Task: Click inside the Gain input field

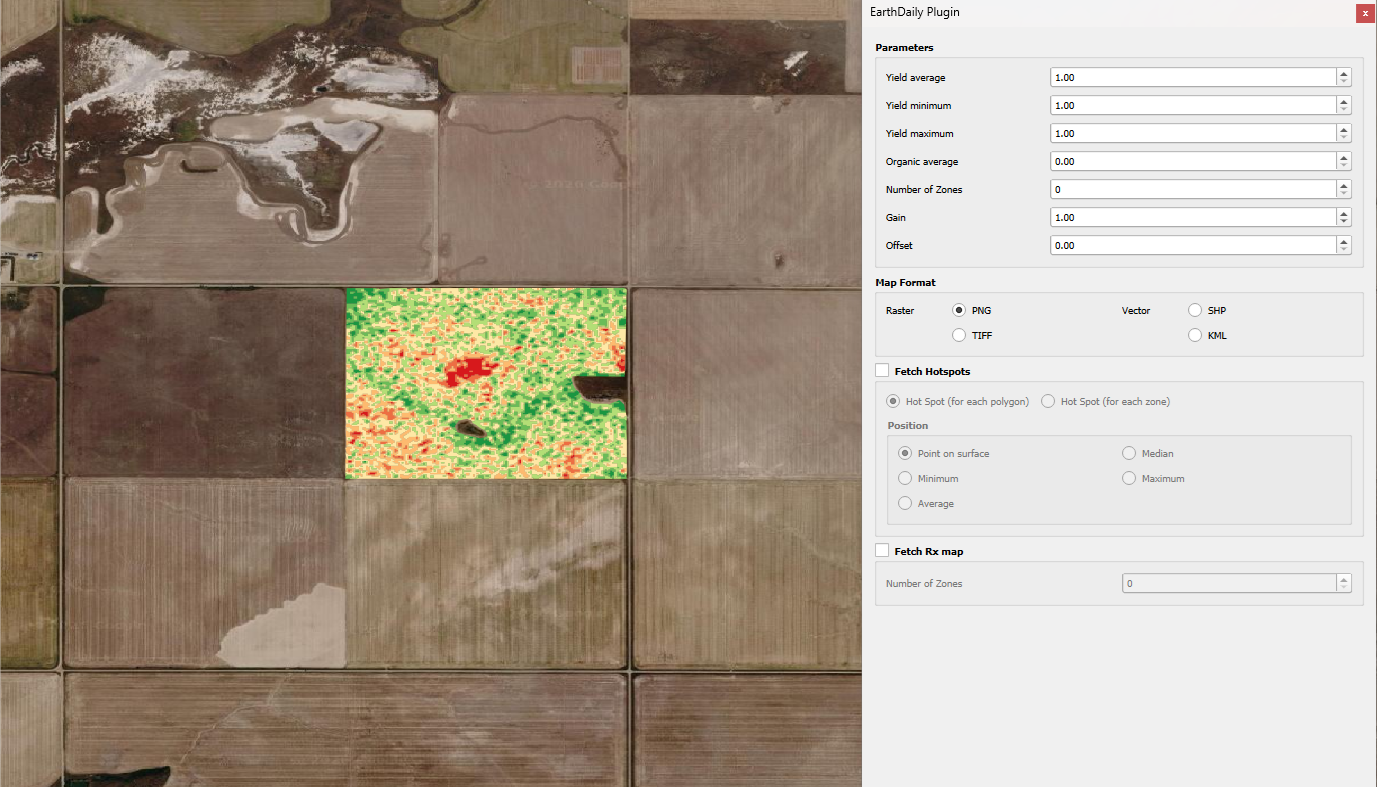Action: [x=1190, y=217]
